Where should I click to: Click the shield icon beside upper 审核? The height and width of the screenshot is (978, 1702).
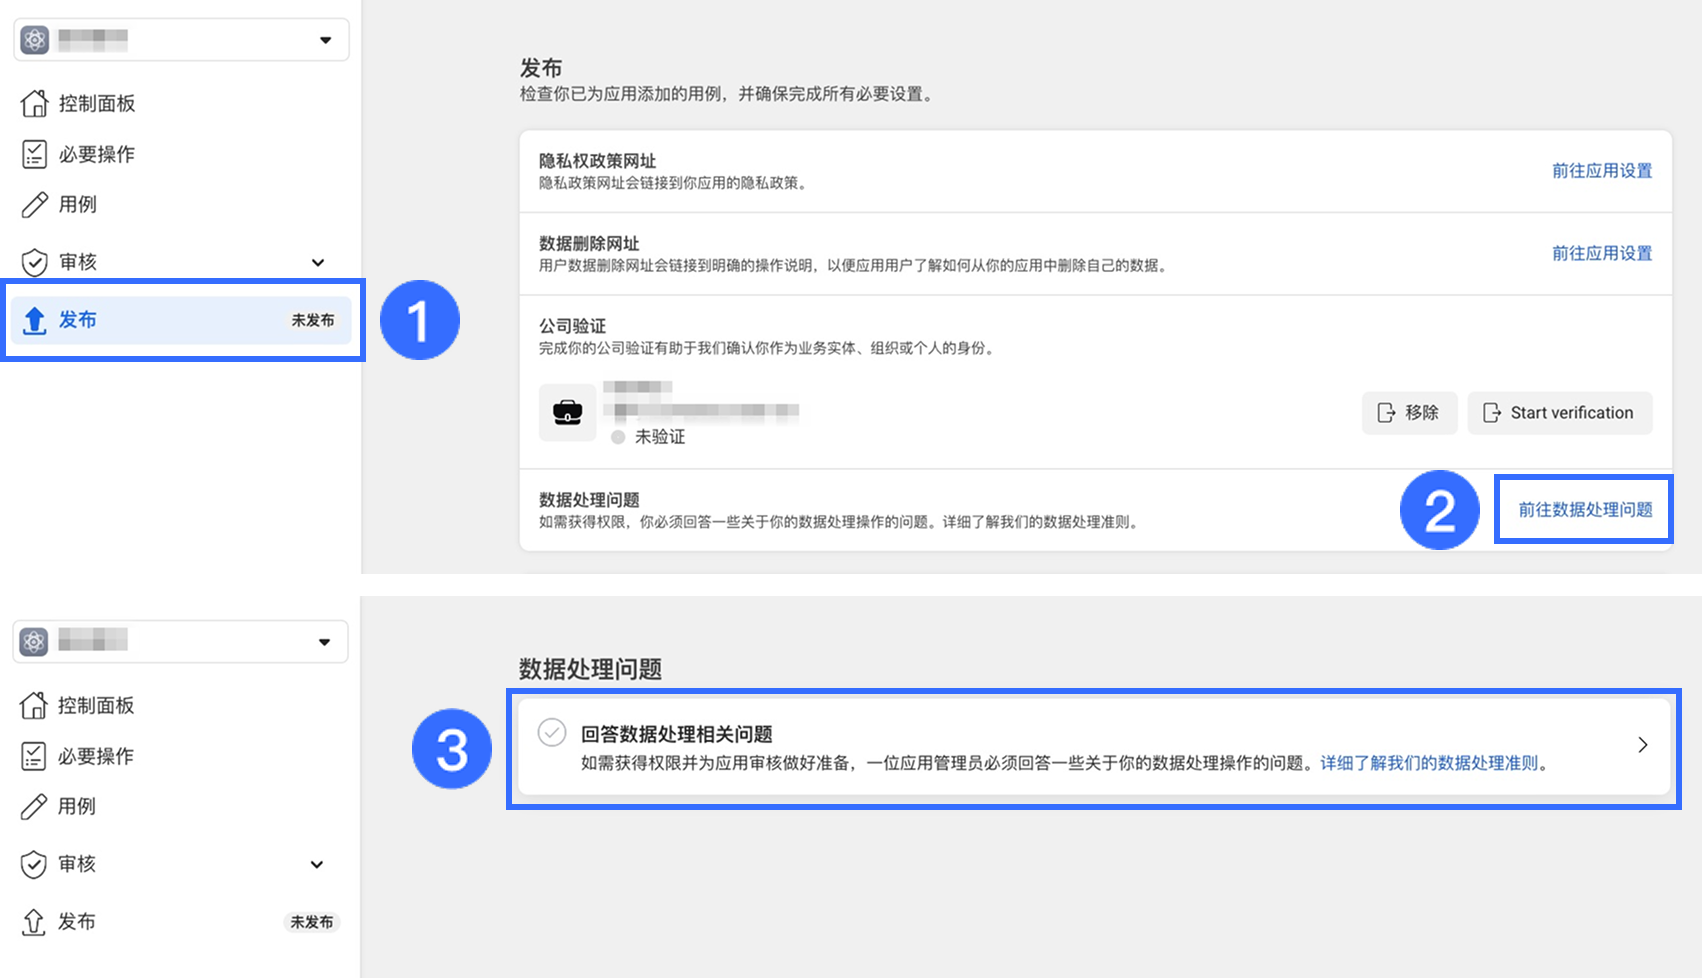(x=34, y=262)
